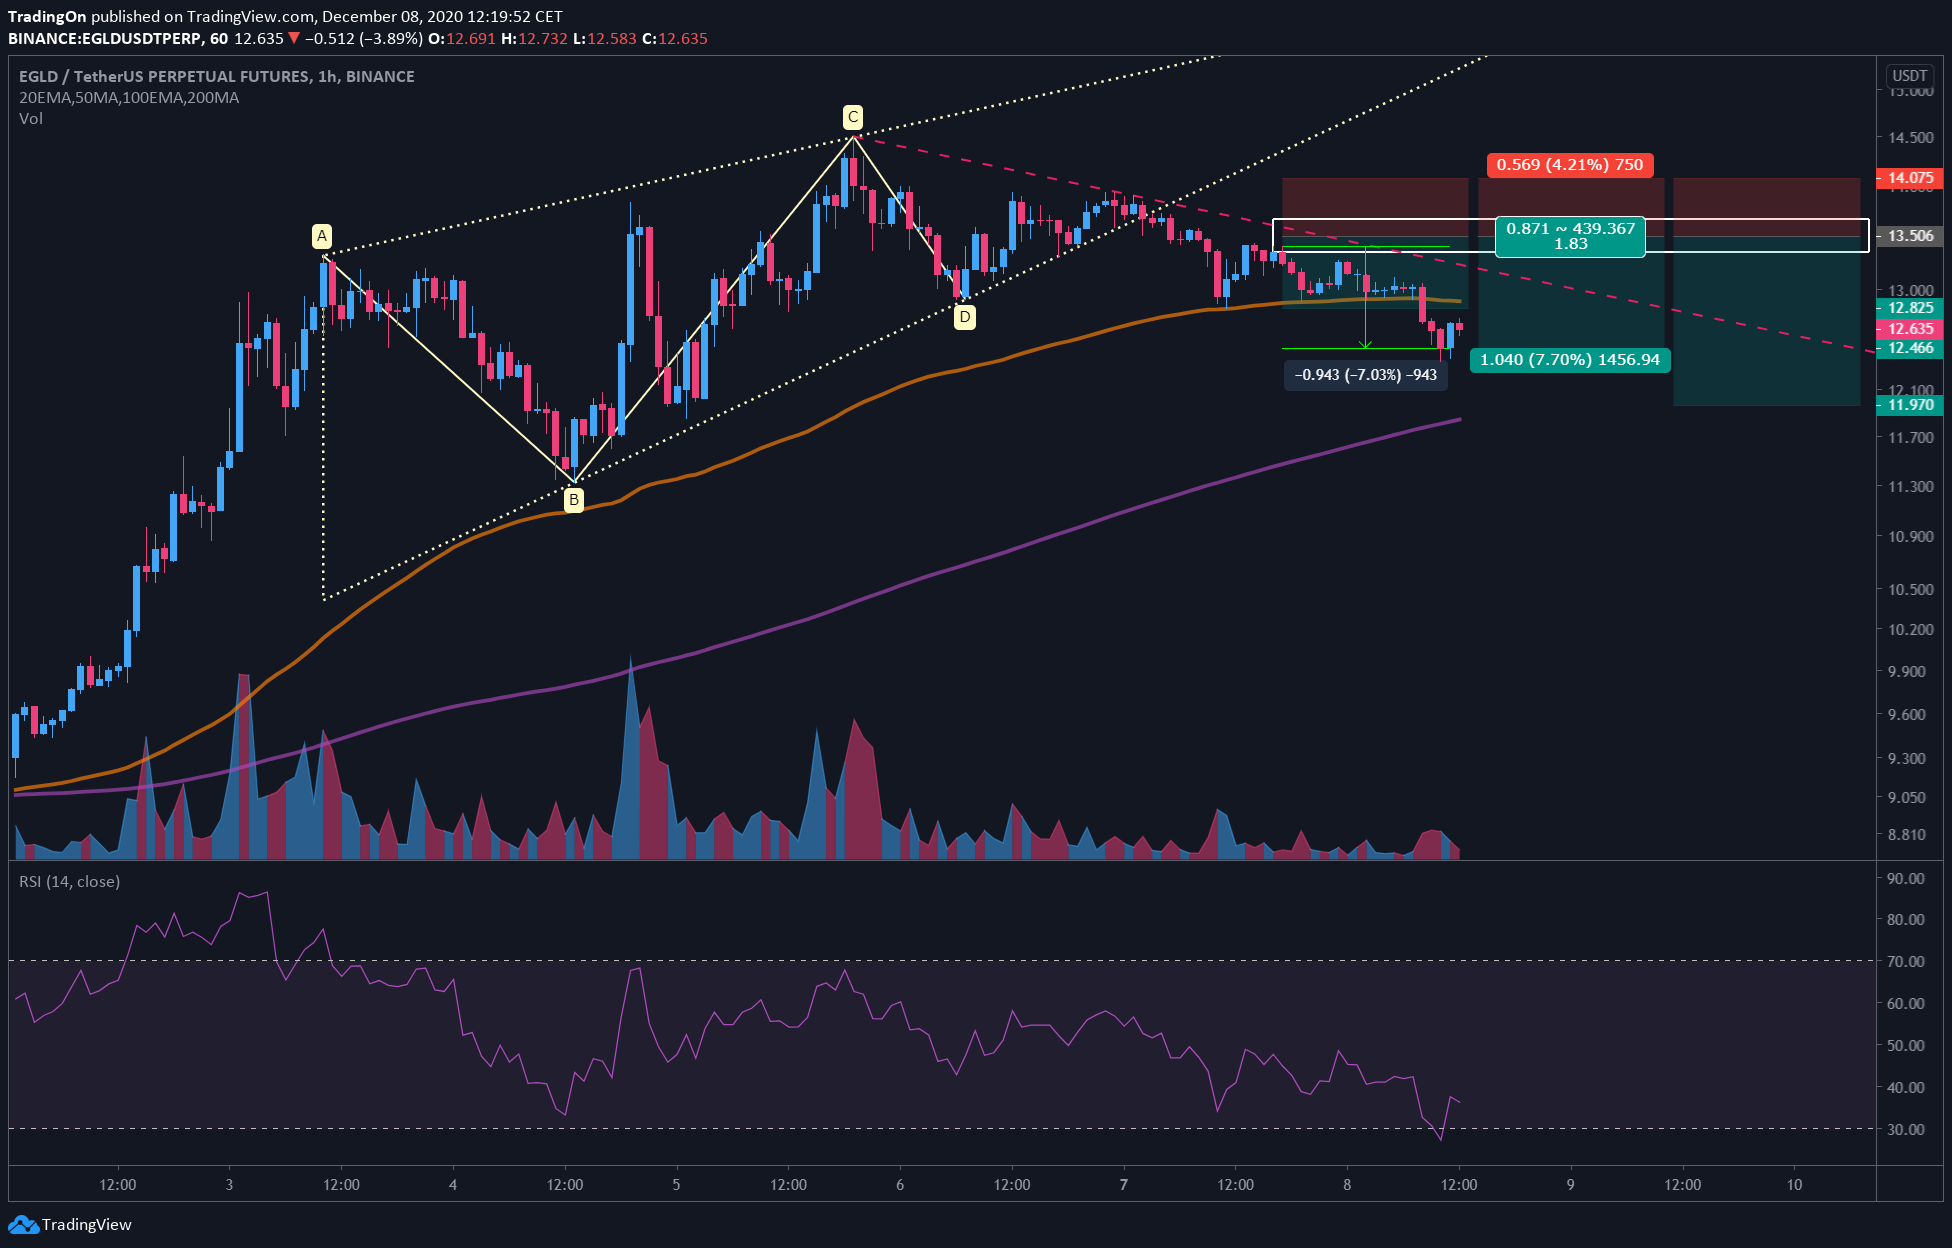The width and height of the screenshot is (1952, 1248).
Task: Click the date label 3 on time axis
Action: pyautogui.click(x=229, y=1184)
